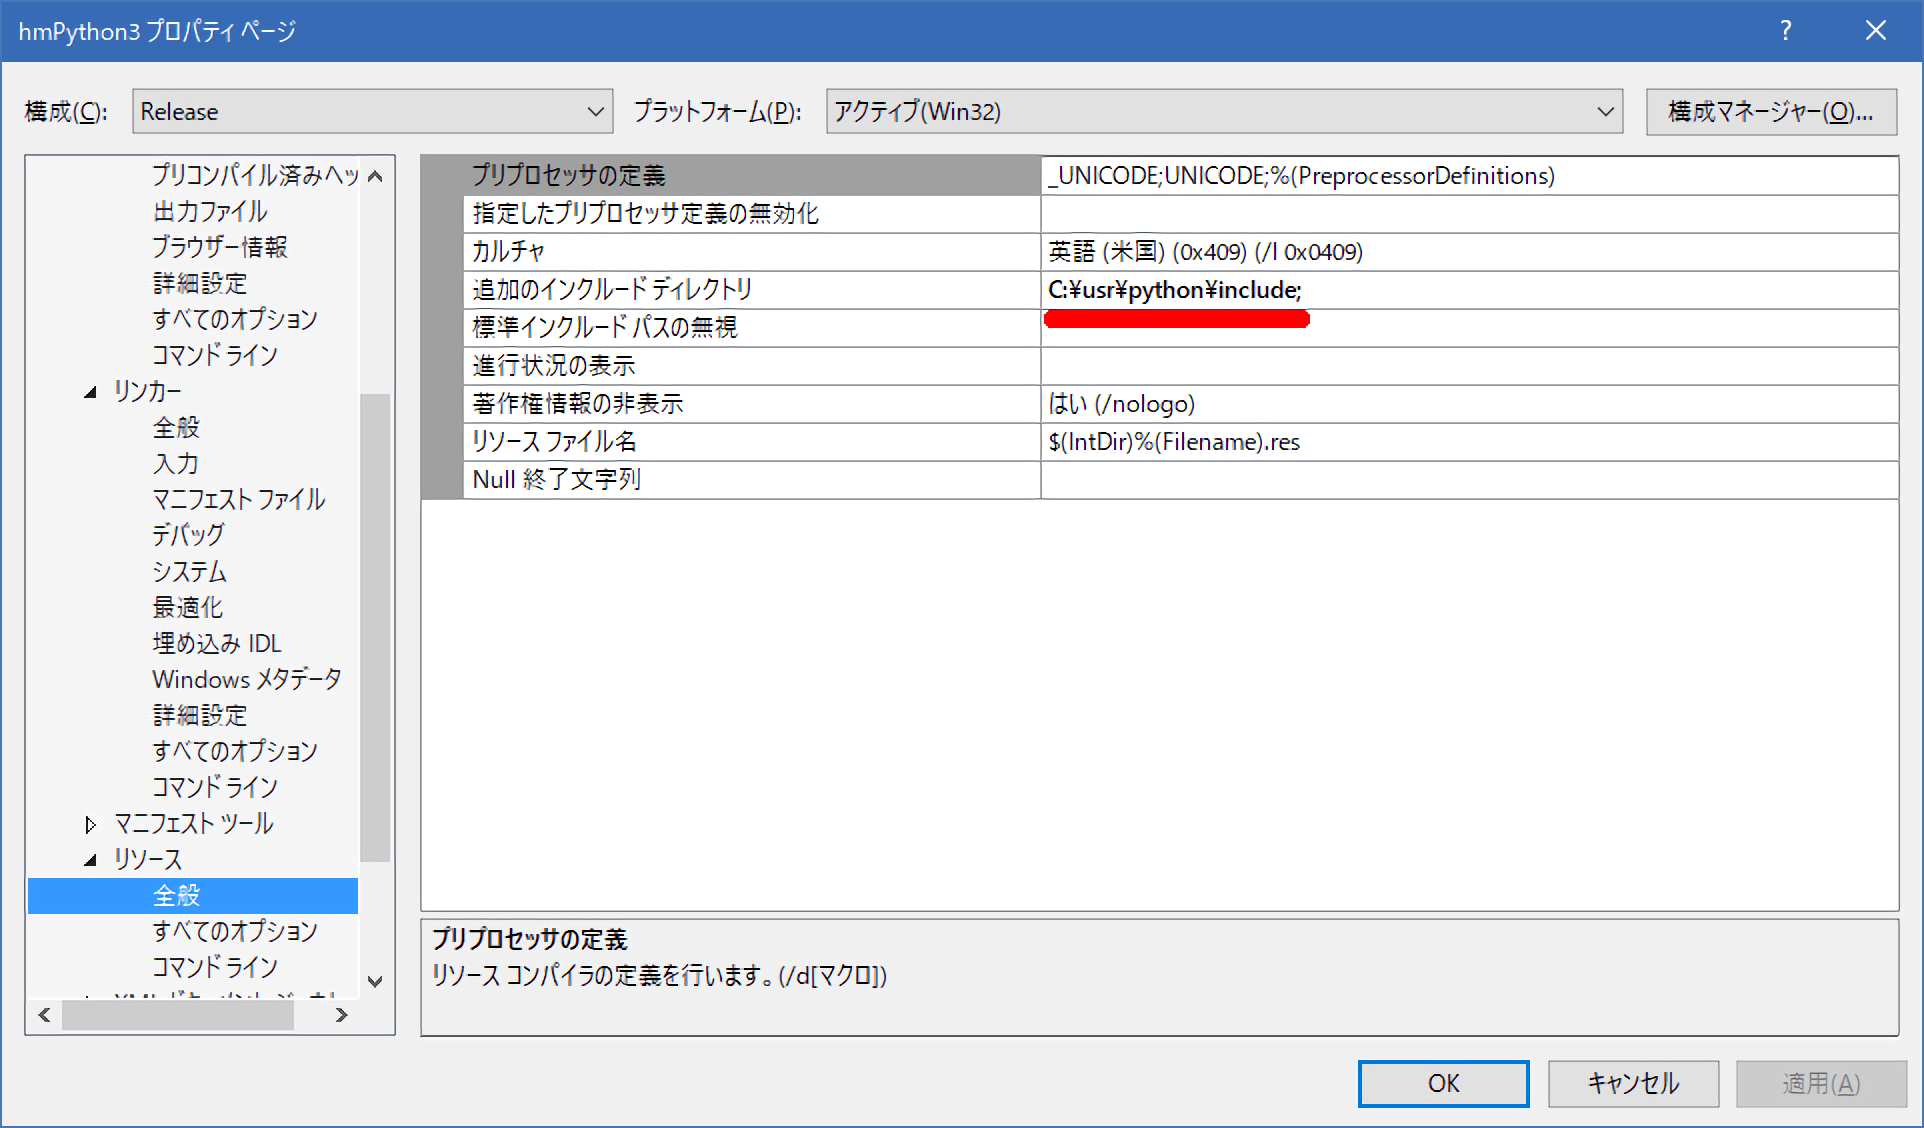The width and height of the screenshot is (1924, 1128).
Task: Select Windows メタデータ tree item
Action: [246, 680]
